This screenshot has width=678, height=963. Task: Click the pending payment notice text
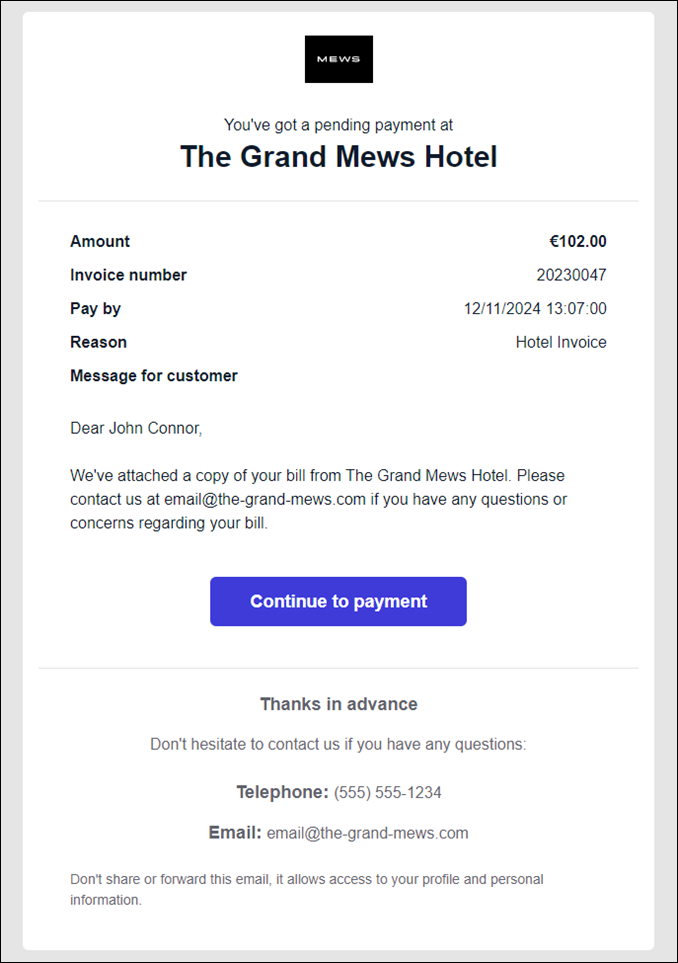338,125
